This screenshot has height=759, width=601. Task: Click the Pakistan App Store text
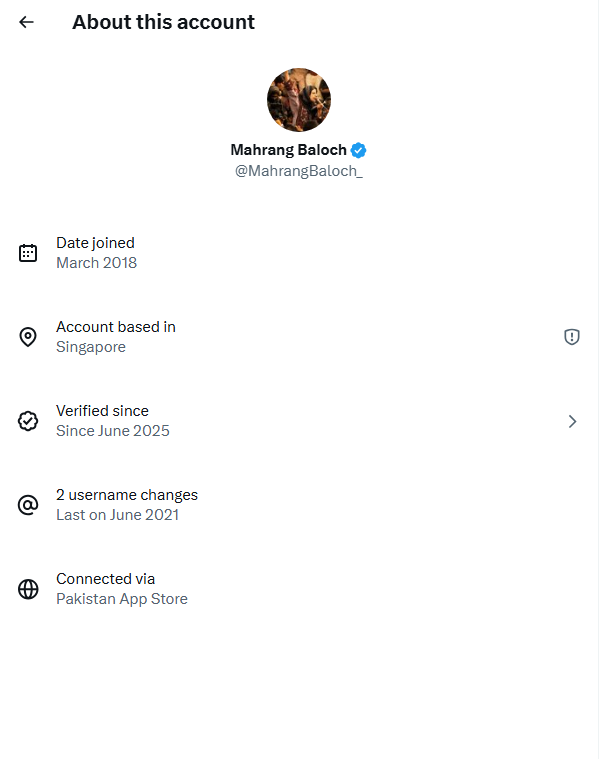pyautogui.click(x=122, y=599)
